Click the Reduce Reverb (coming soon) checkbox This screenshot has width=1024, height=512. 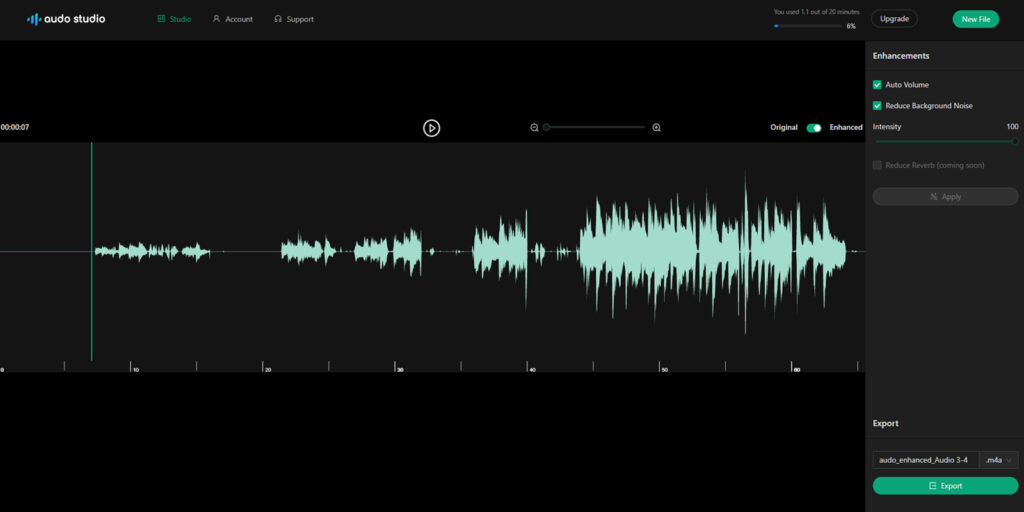(877, 165)
